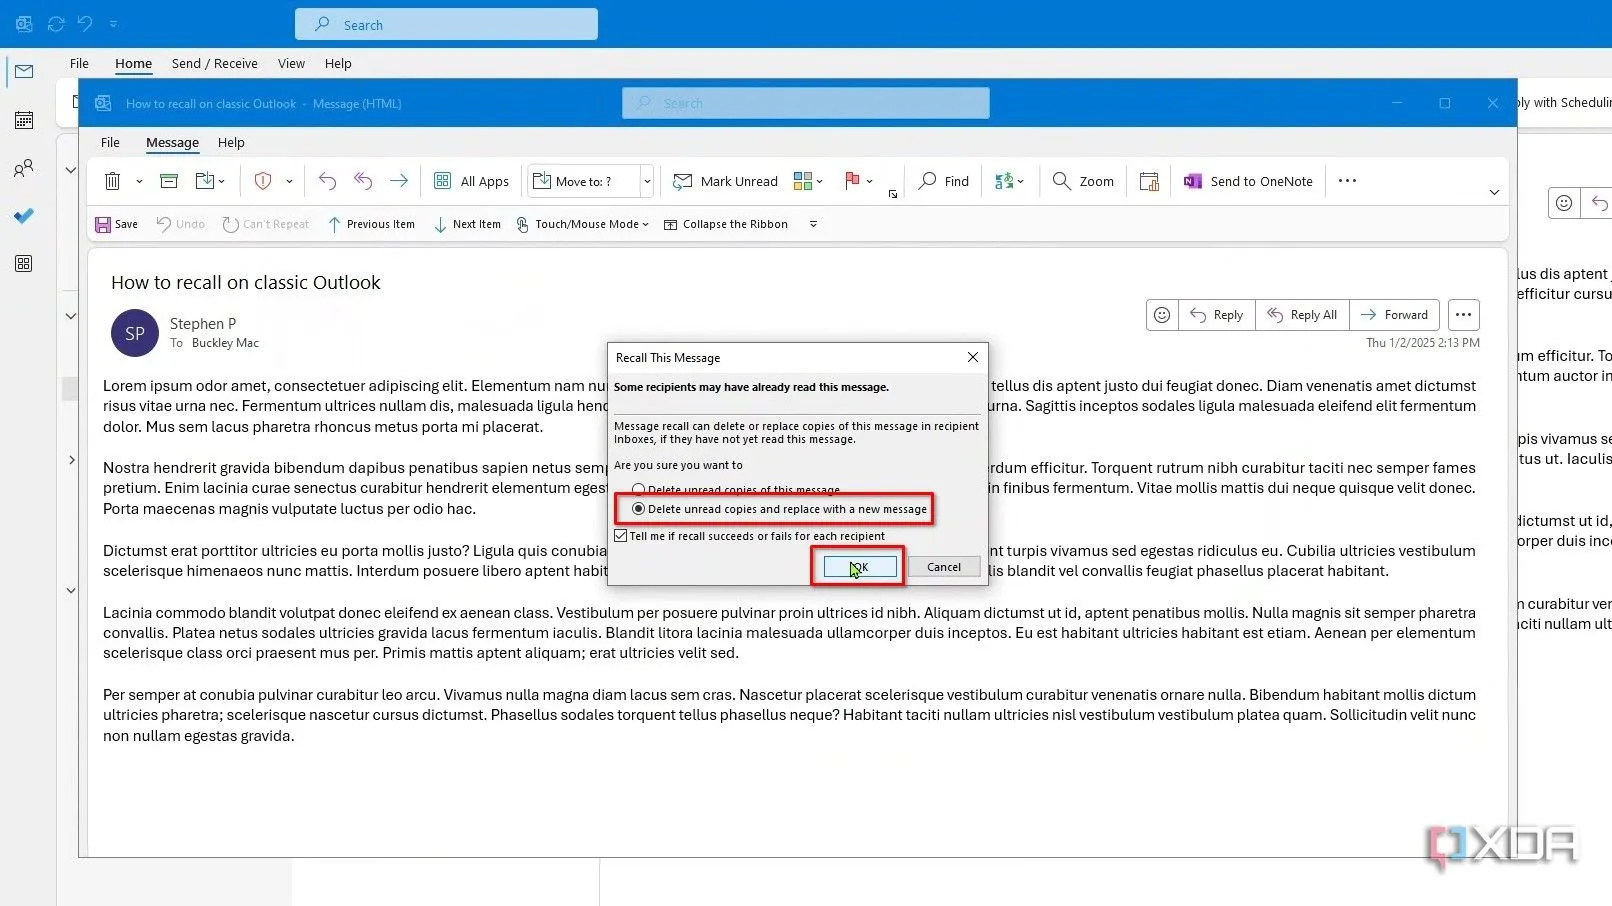Open More Apps grid icon in sidebar

24,264
